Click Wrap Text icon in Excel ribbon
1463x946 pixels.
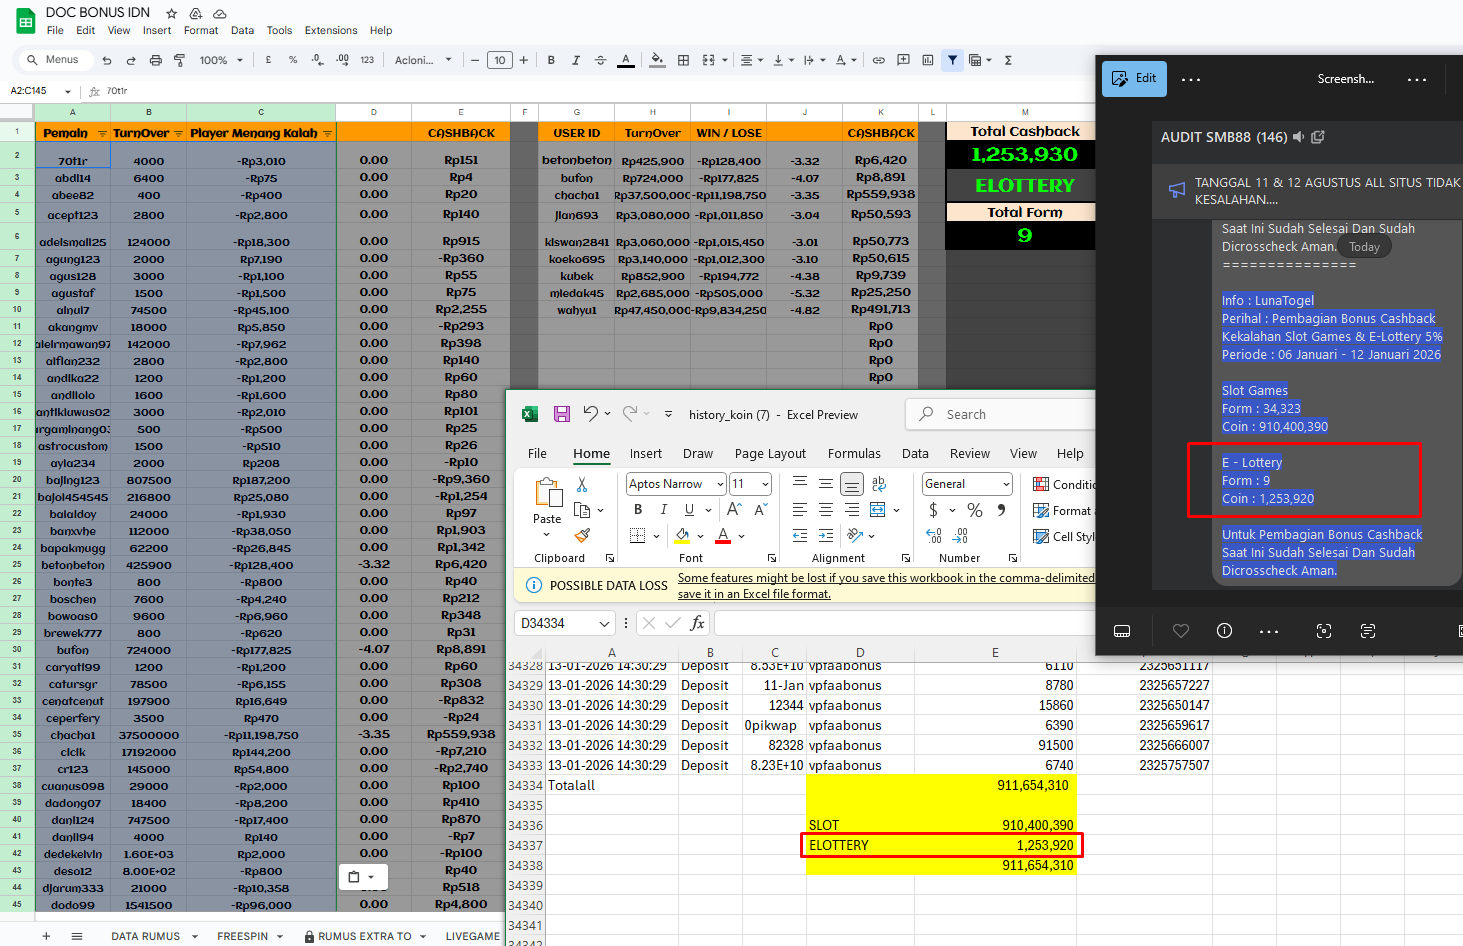click(879, 484)
